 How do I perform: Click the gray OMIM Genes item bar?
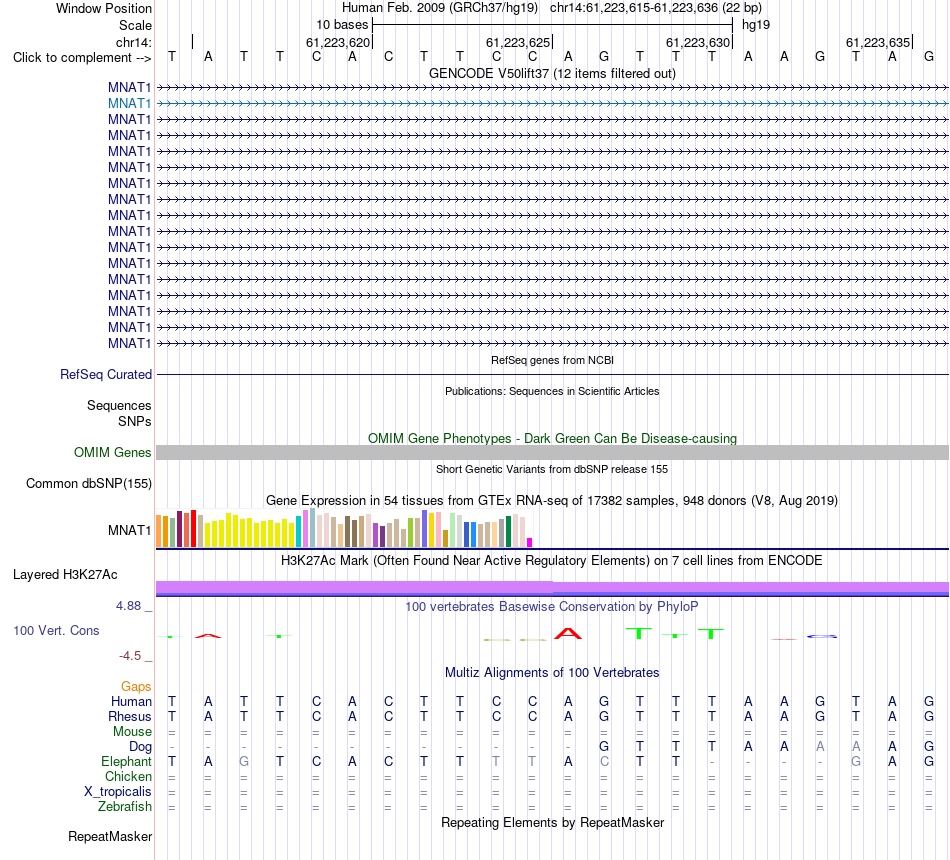pyautogui.click(x=552, y=453)
